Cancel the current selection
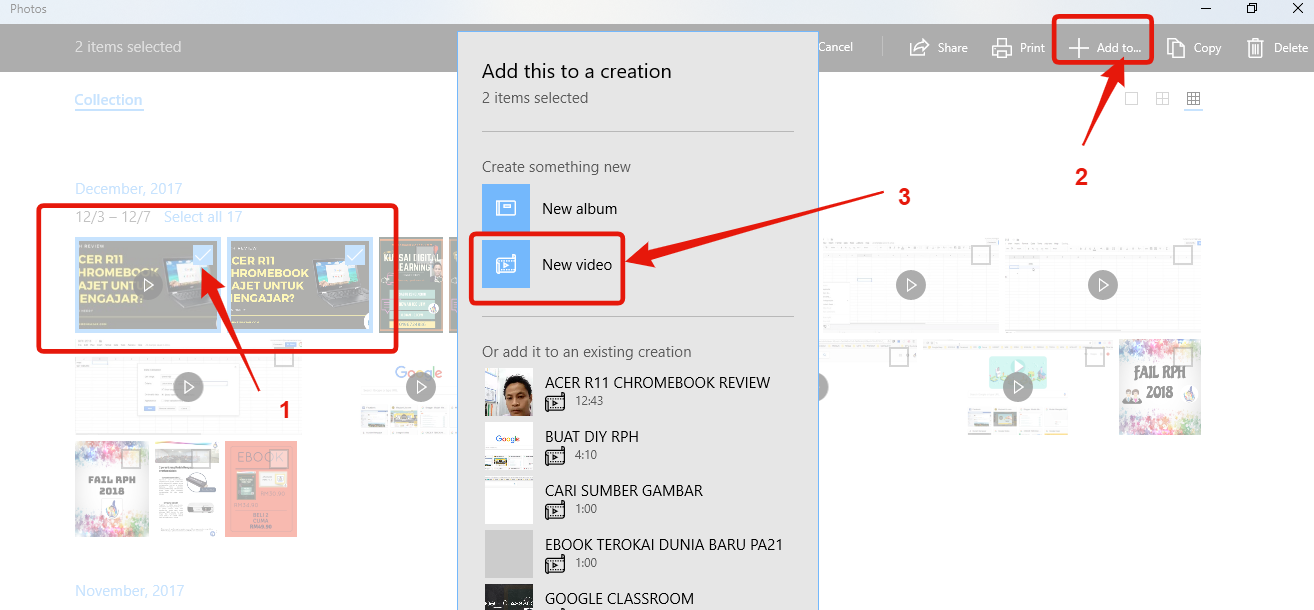This screenshot has height=610, width=1314. click(x=835, y=47)
